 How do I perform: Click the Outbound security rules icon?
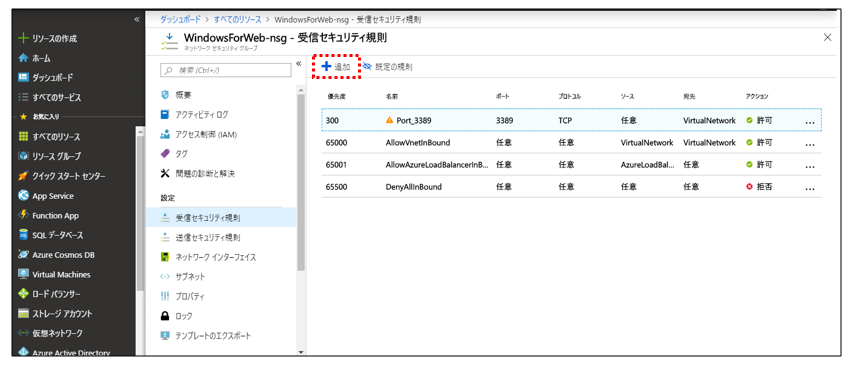pos(165,238)
